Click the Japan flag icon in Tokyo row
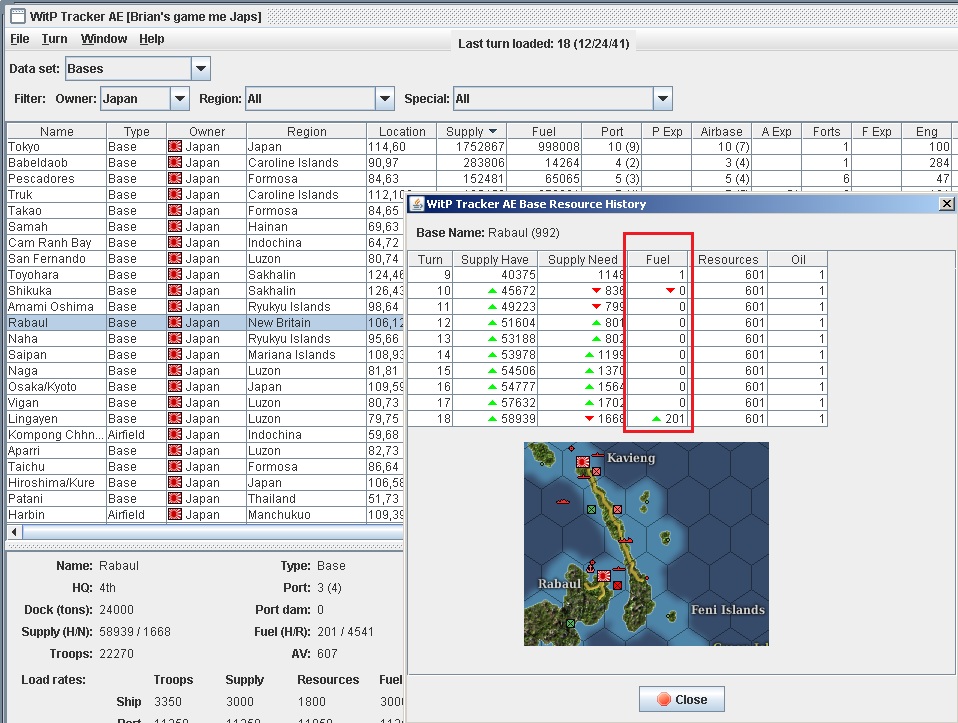 click(175, 147)
